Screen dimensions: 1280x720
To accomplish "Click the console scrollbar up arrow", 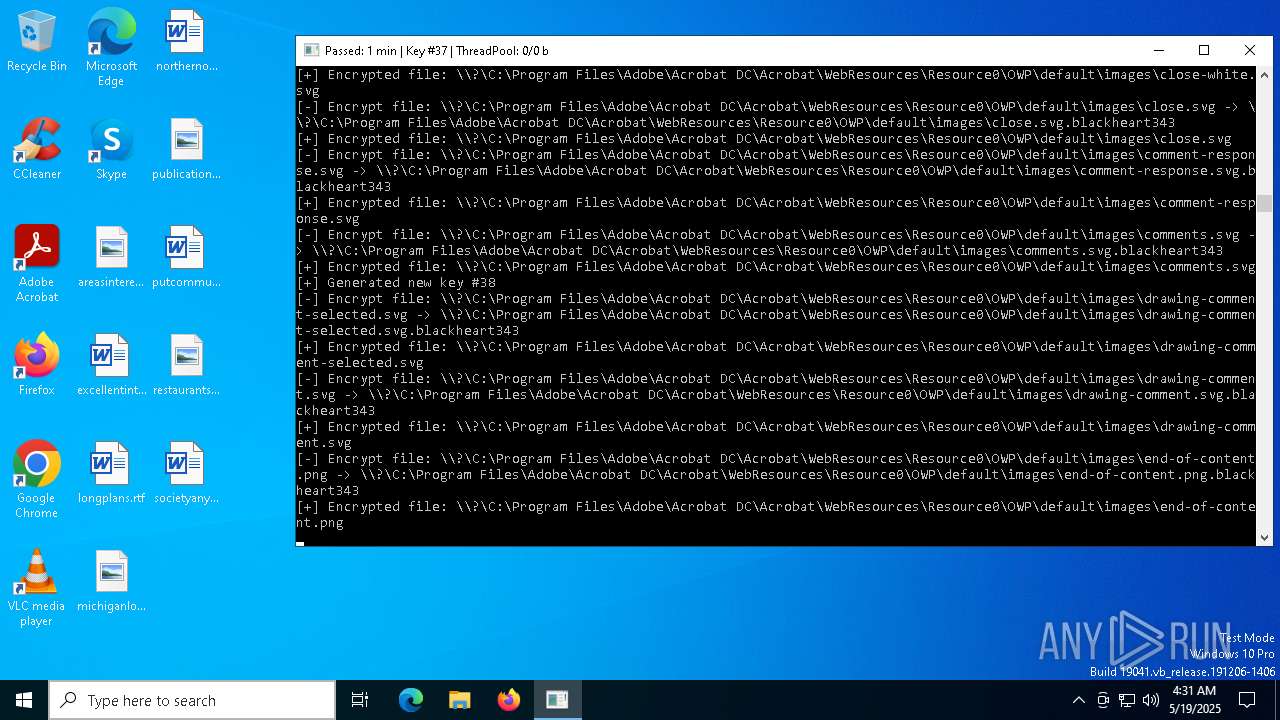I will (1264, 75).
